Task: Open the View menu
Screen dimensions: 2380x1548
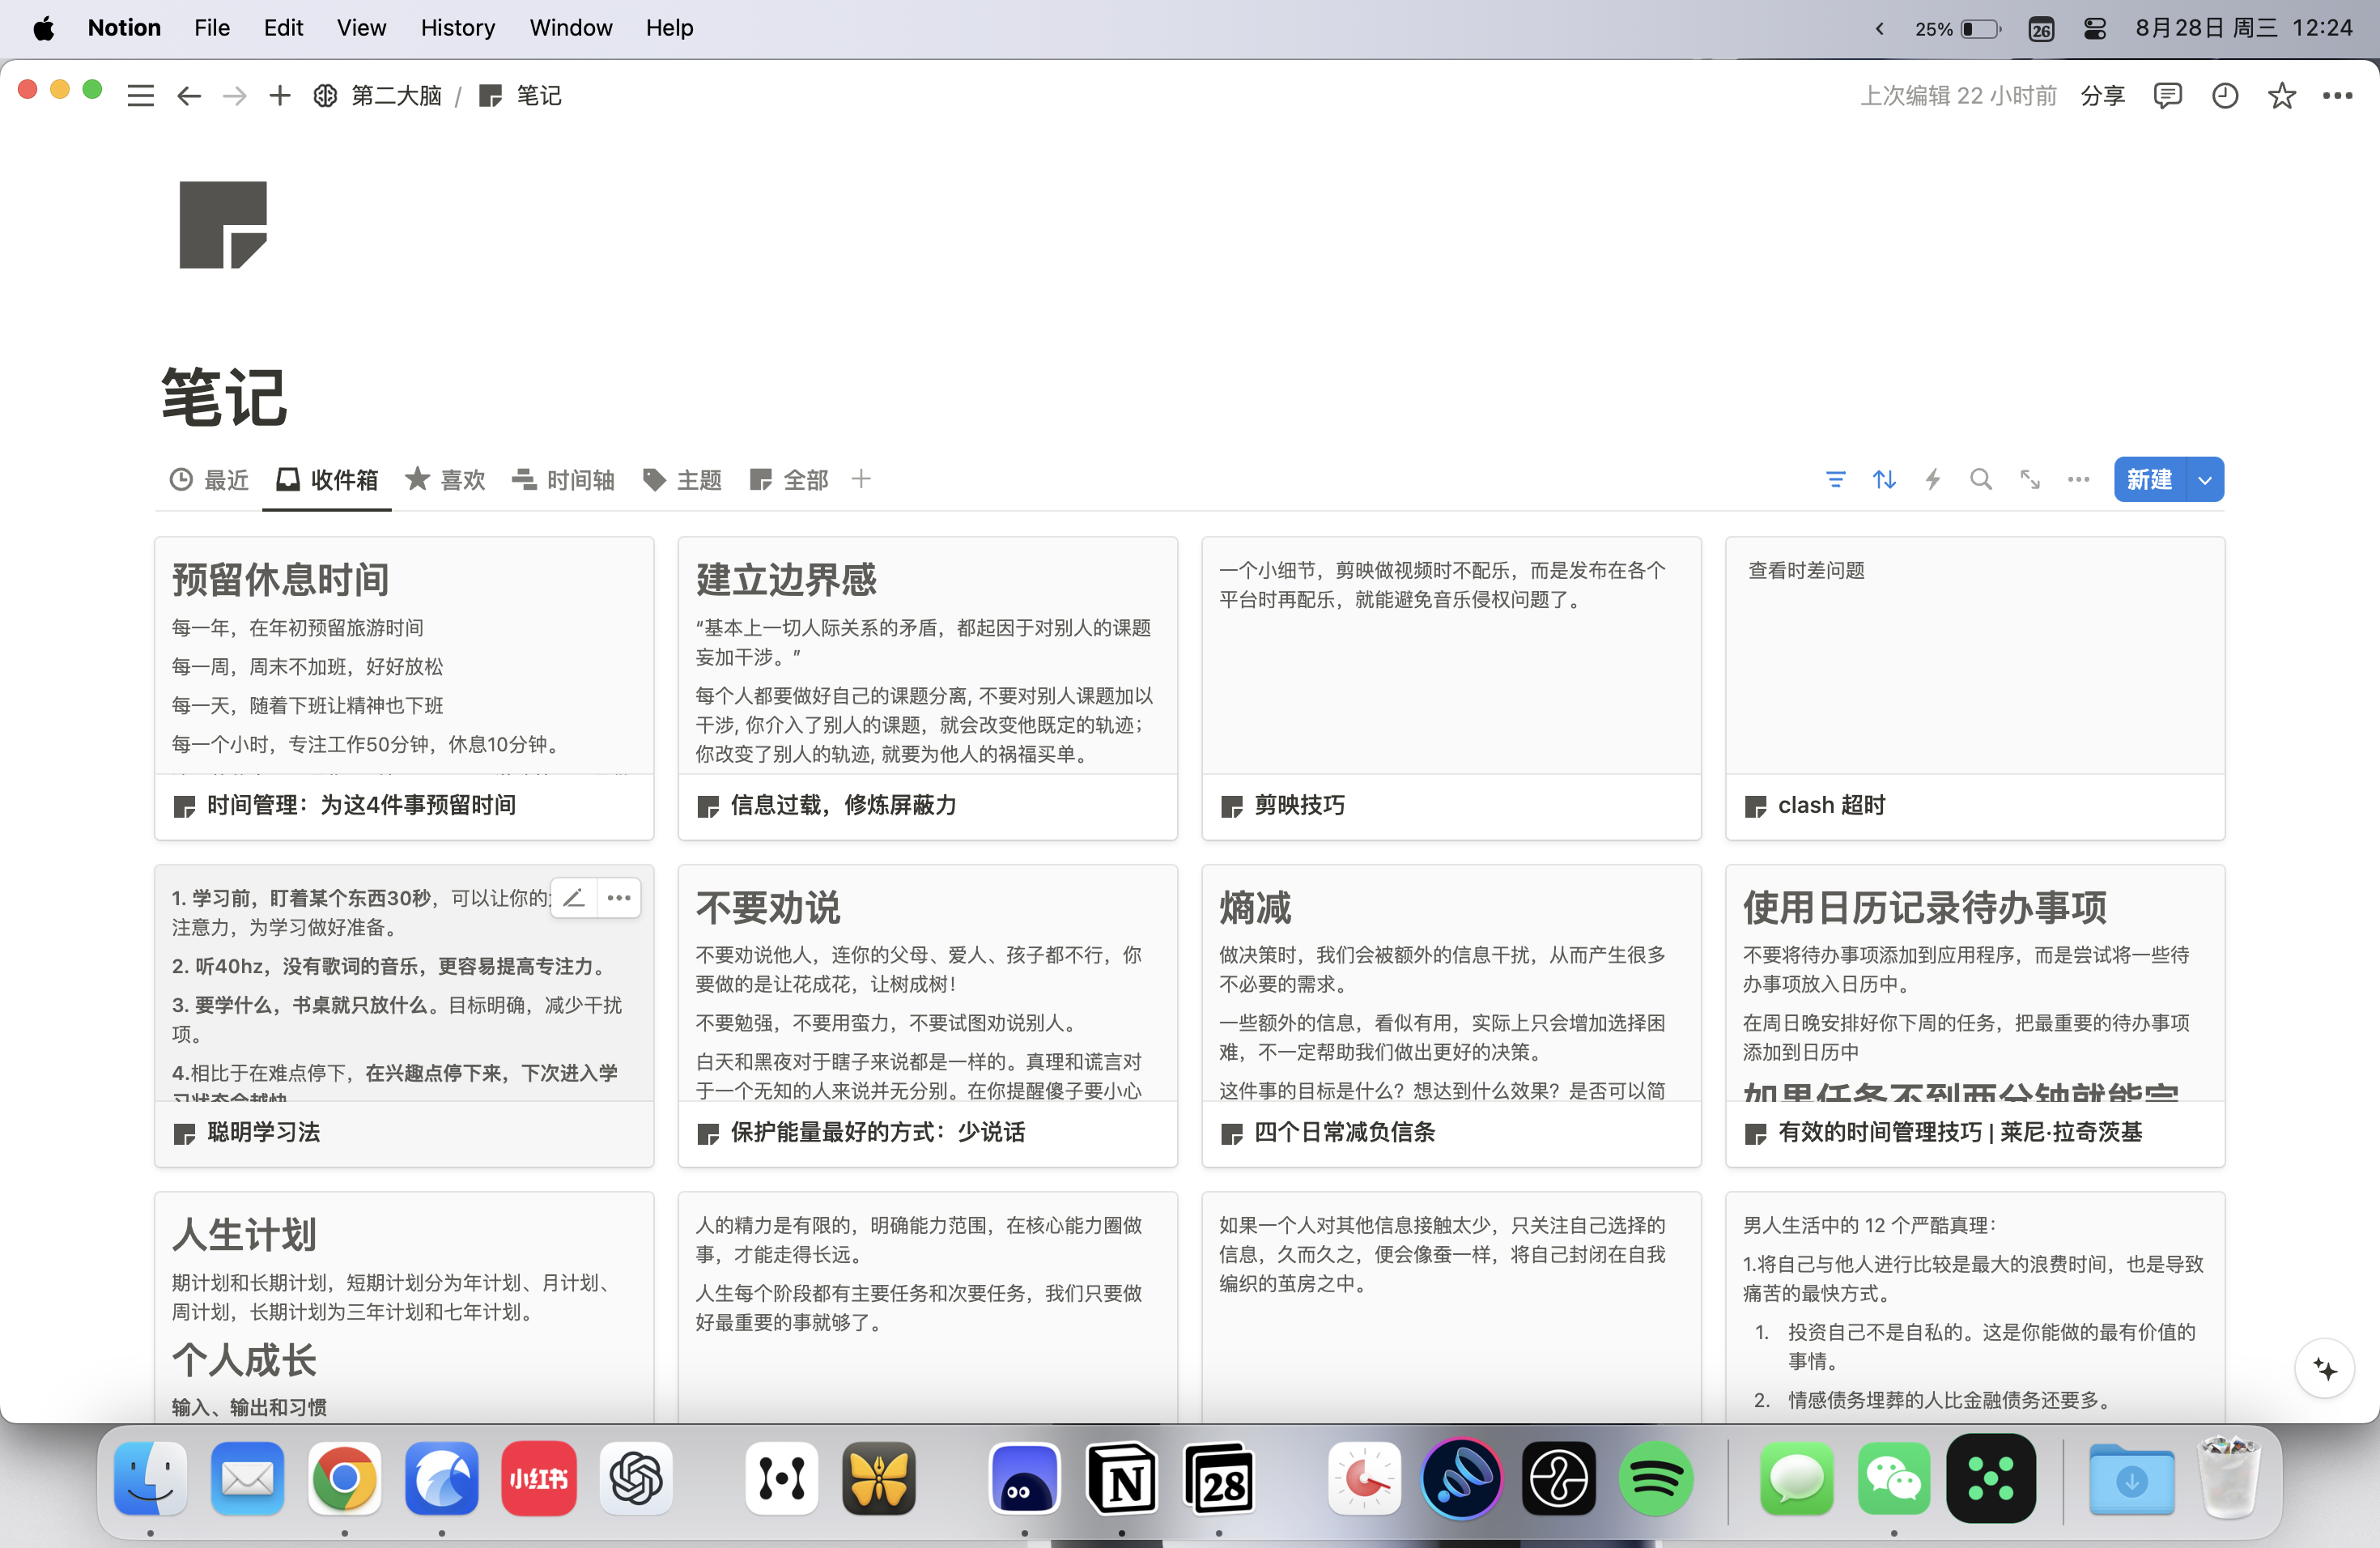Action: tap(361, 28)
